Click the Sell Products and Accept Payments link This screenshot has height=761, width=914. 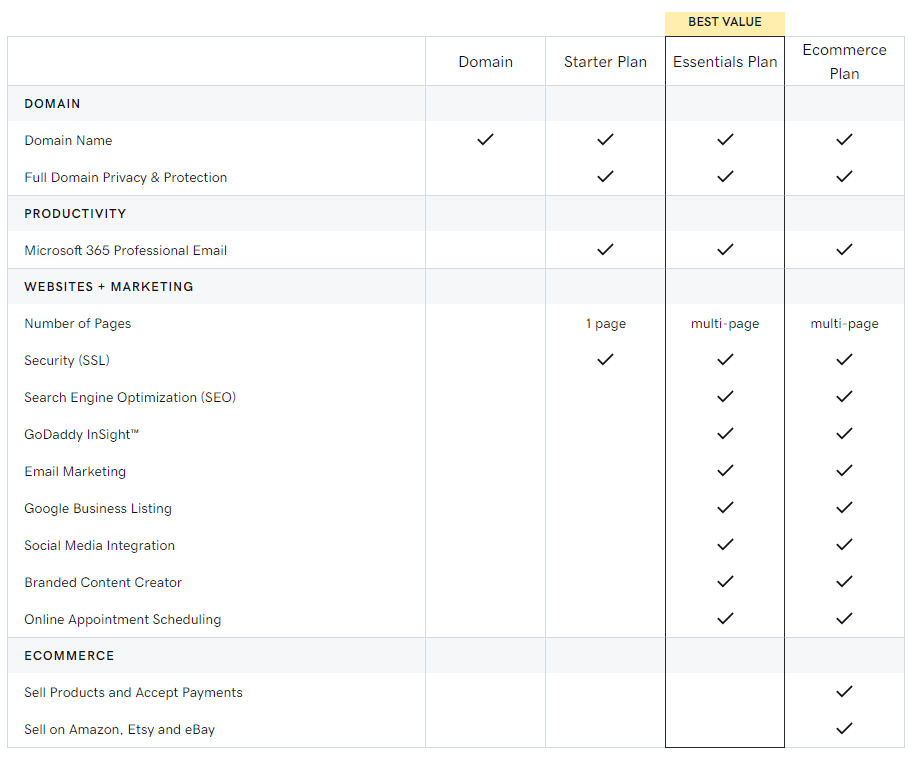pos(133,692)
